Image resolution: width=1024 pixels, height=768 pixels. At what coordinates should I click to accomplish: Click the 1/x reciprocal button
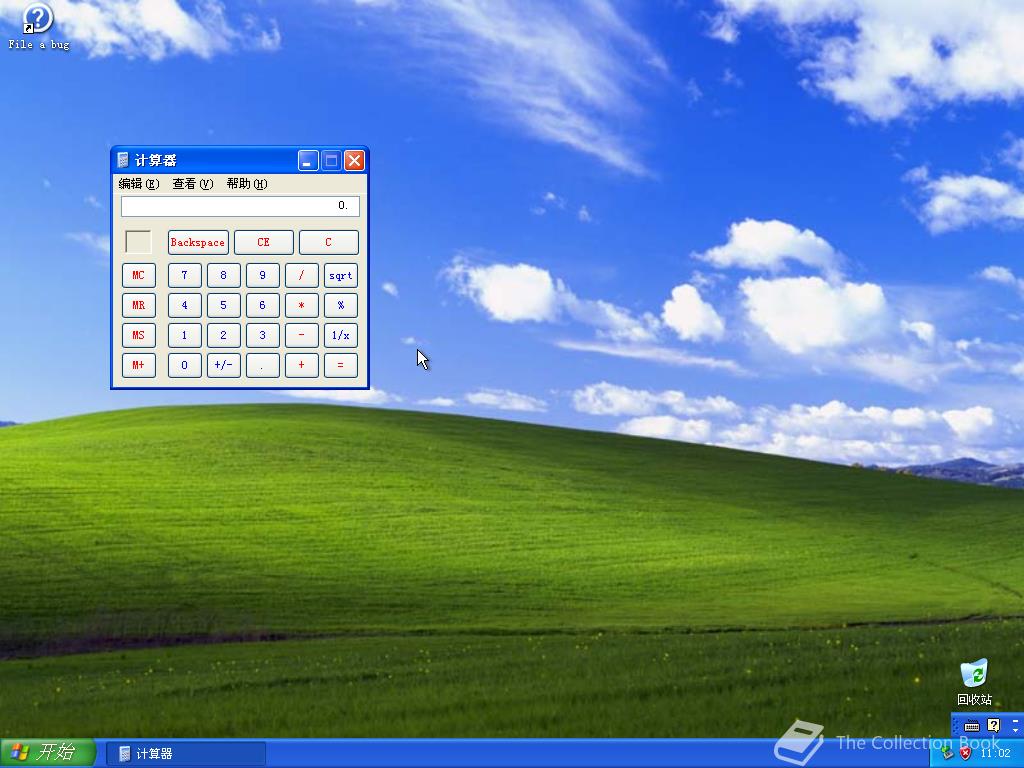pos(341,336)
